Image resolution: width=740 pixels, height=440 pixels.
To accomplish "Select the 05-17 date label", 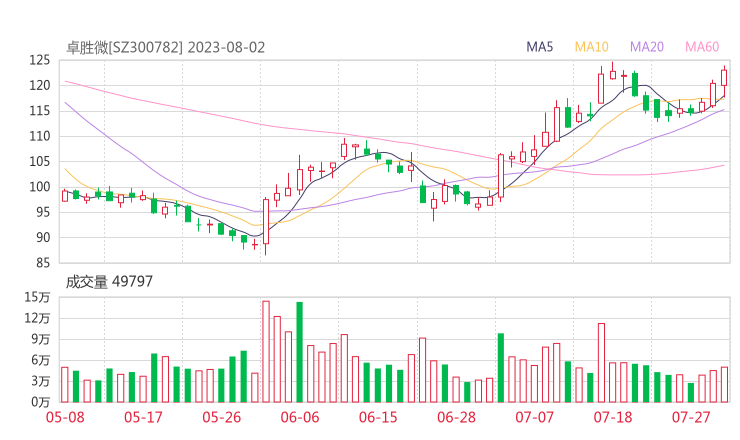I will (x=143, y=418).
